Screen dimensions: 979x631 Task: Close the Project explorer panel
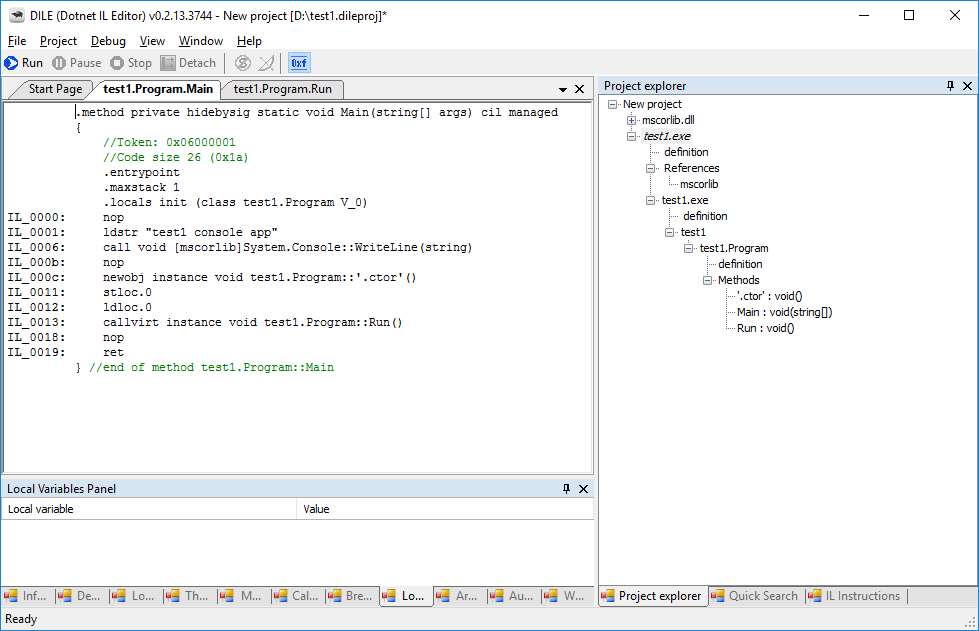(967, 86)
